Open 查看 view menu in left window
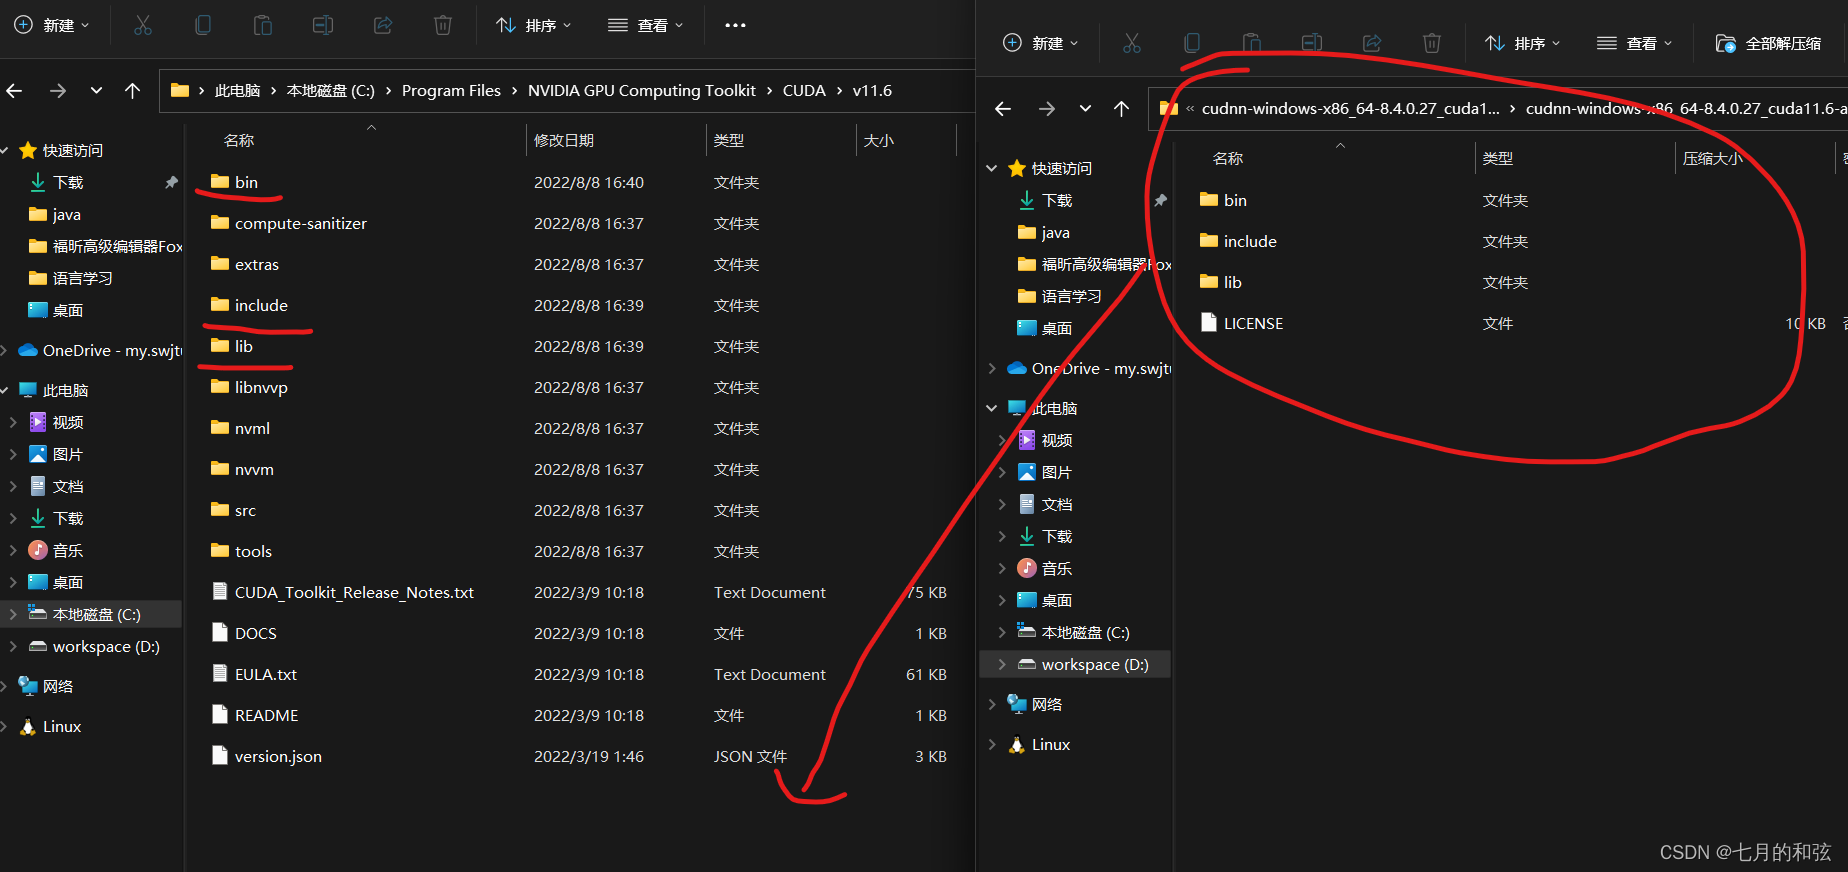 click(646, 25)
